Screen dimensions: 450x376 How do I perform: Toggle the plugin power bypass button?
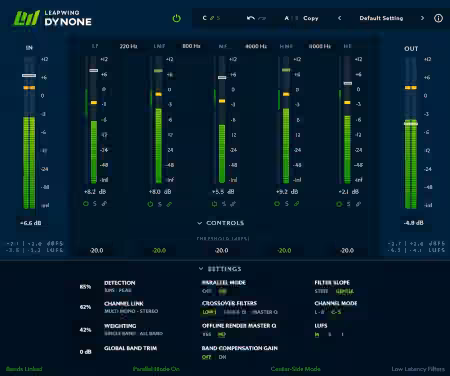[x=177, y=18]
